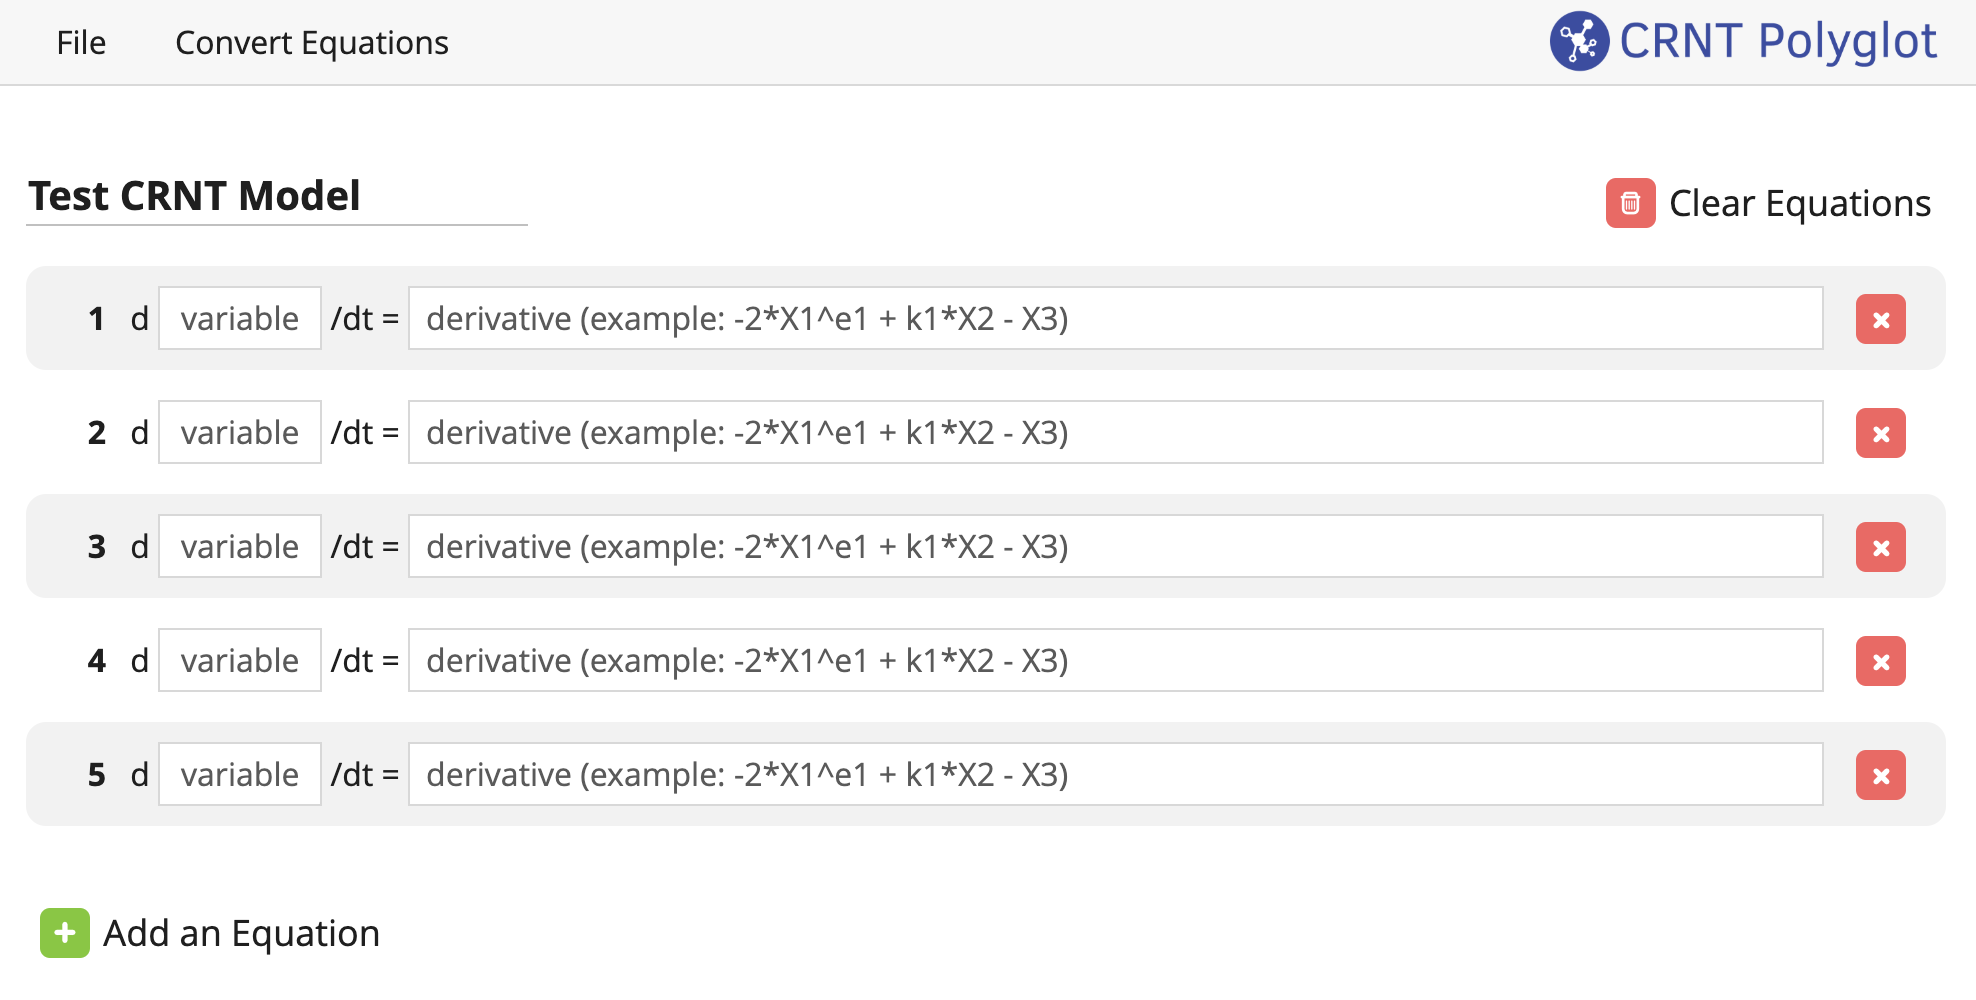Click the derivative field of equation 1
The height and width of the screenshot is (1000, 1976).
1115,319
